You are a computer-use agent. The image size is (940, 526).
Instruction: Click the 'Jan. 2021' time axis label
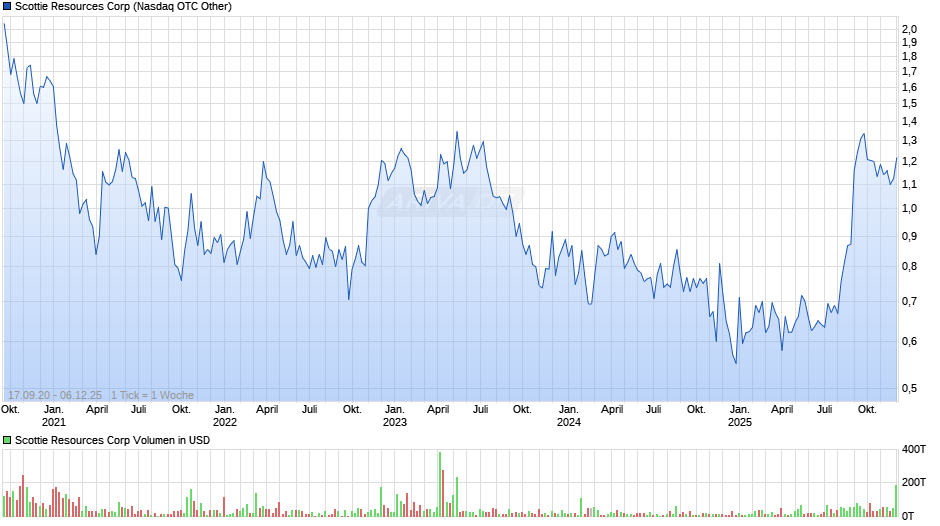[53, 416]
